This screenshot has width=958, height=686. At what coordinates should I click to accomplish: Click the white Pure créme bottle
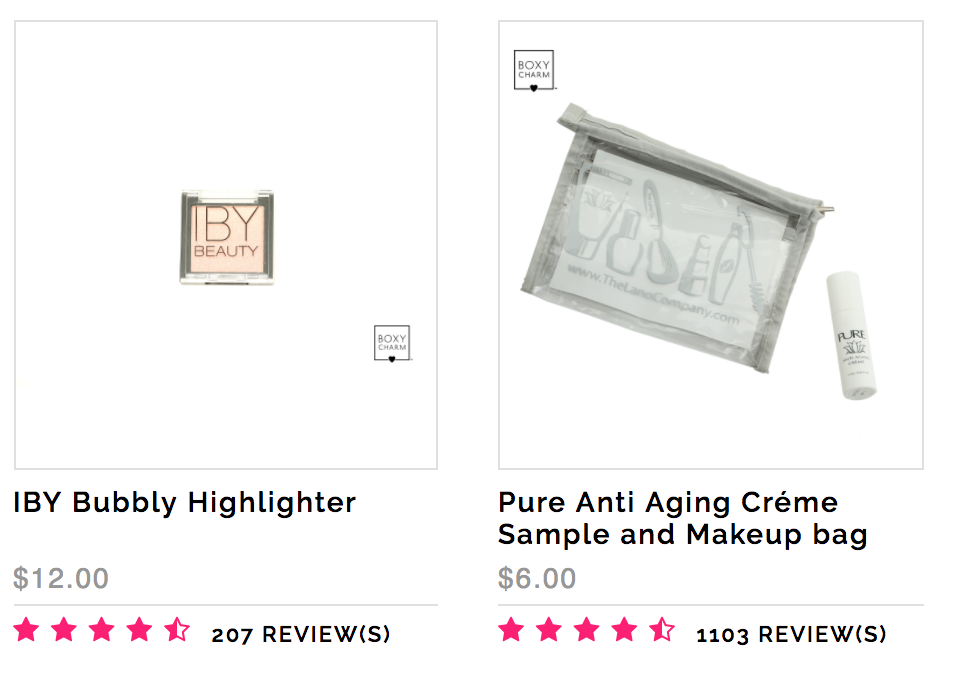pyautogui.click(x=852, y=336)
